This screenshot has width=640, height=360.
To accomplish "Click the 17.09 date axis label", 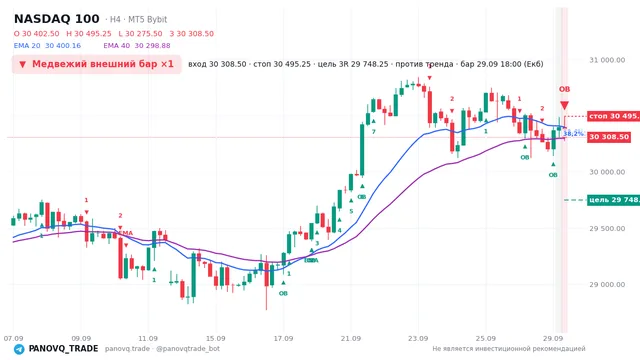I will point(283,338).
